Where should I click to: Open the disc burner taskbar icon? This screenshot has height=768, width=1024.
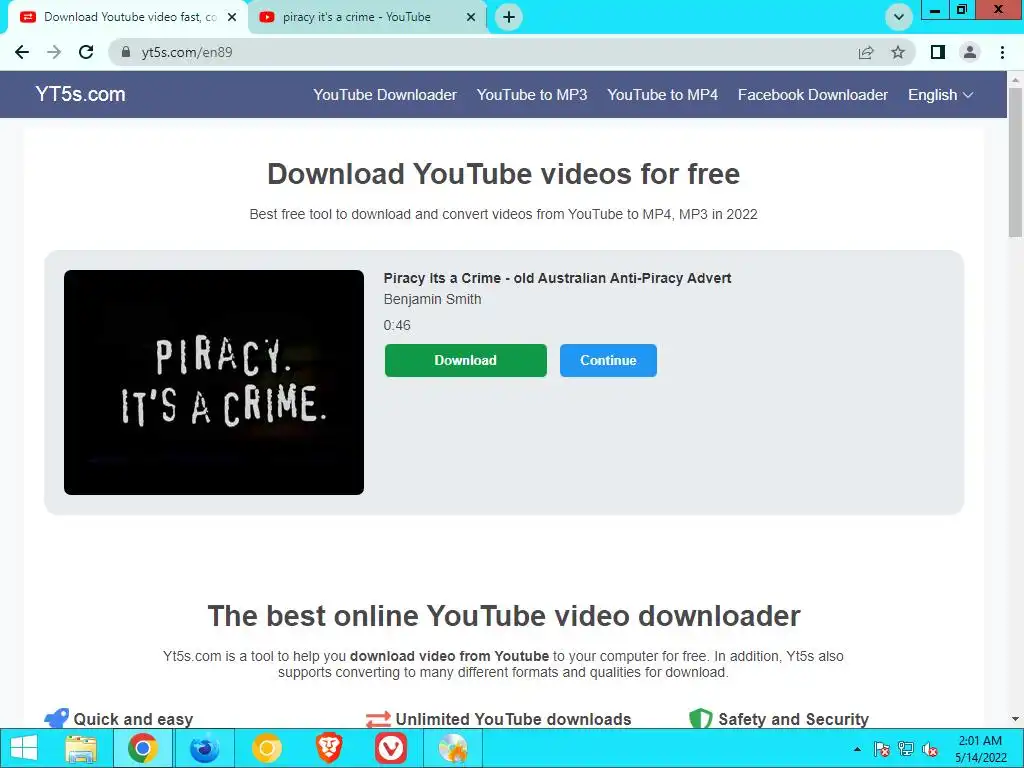click(453, 748)
